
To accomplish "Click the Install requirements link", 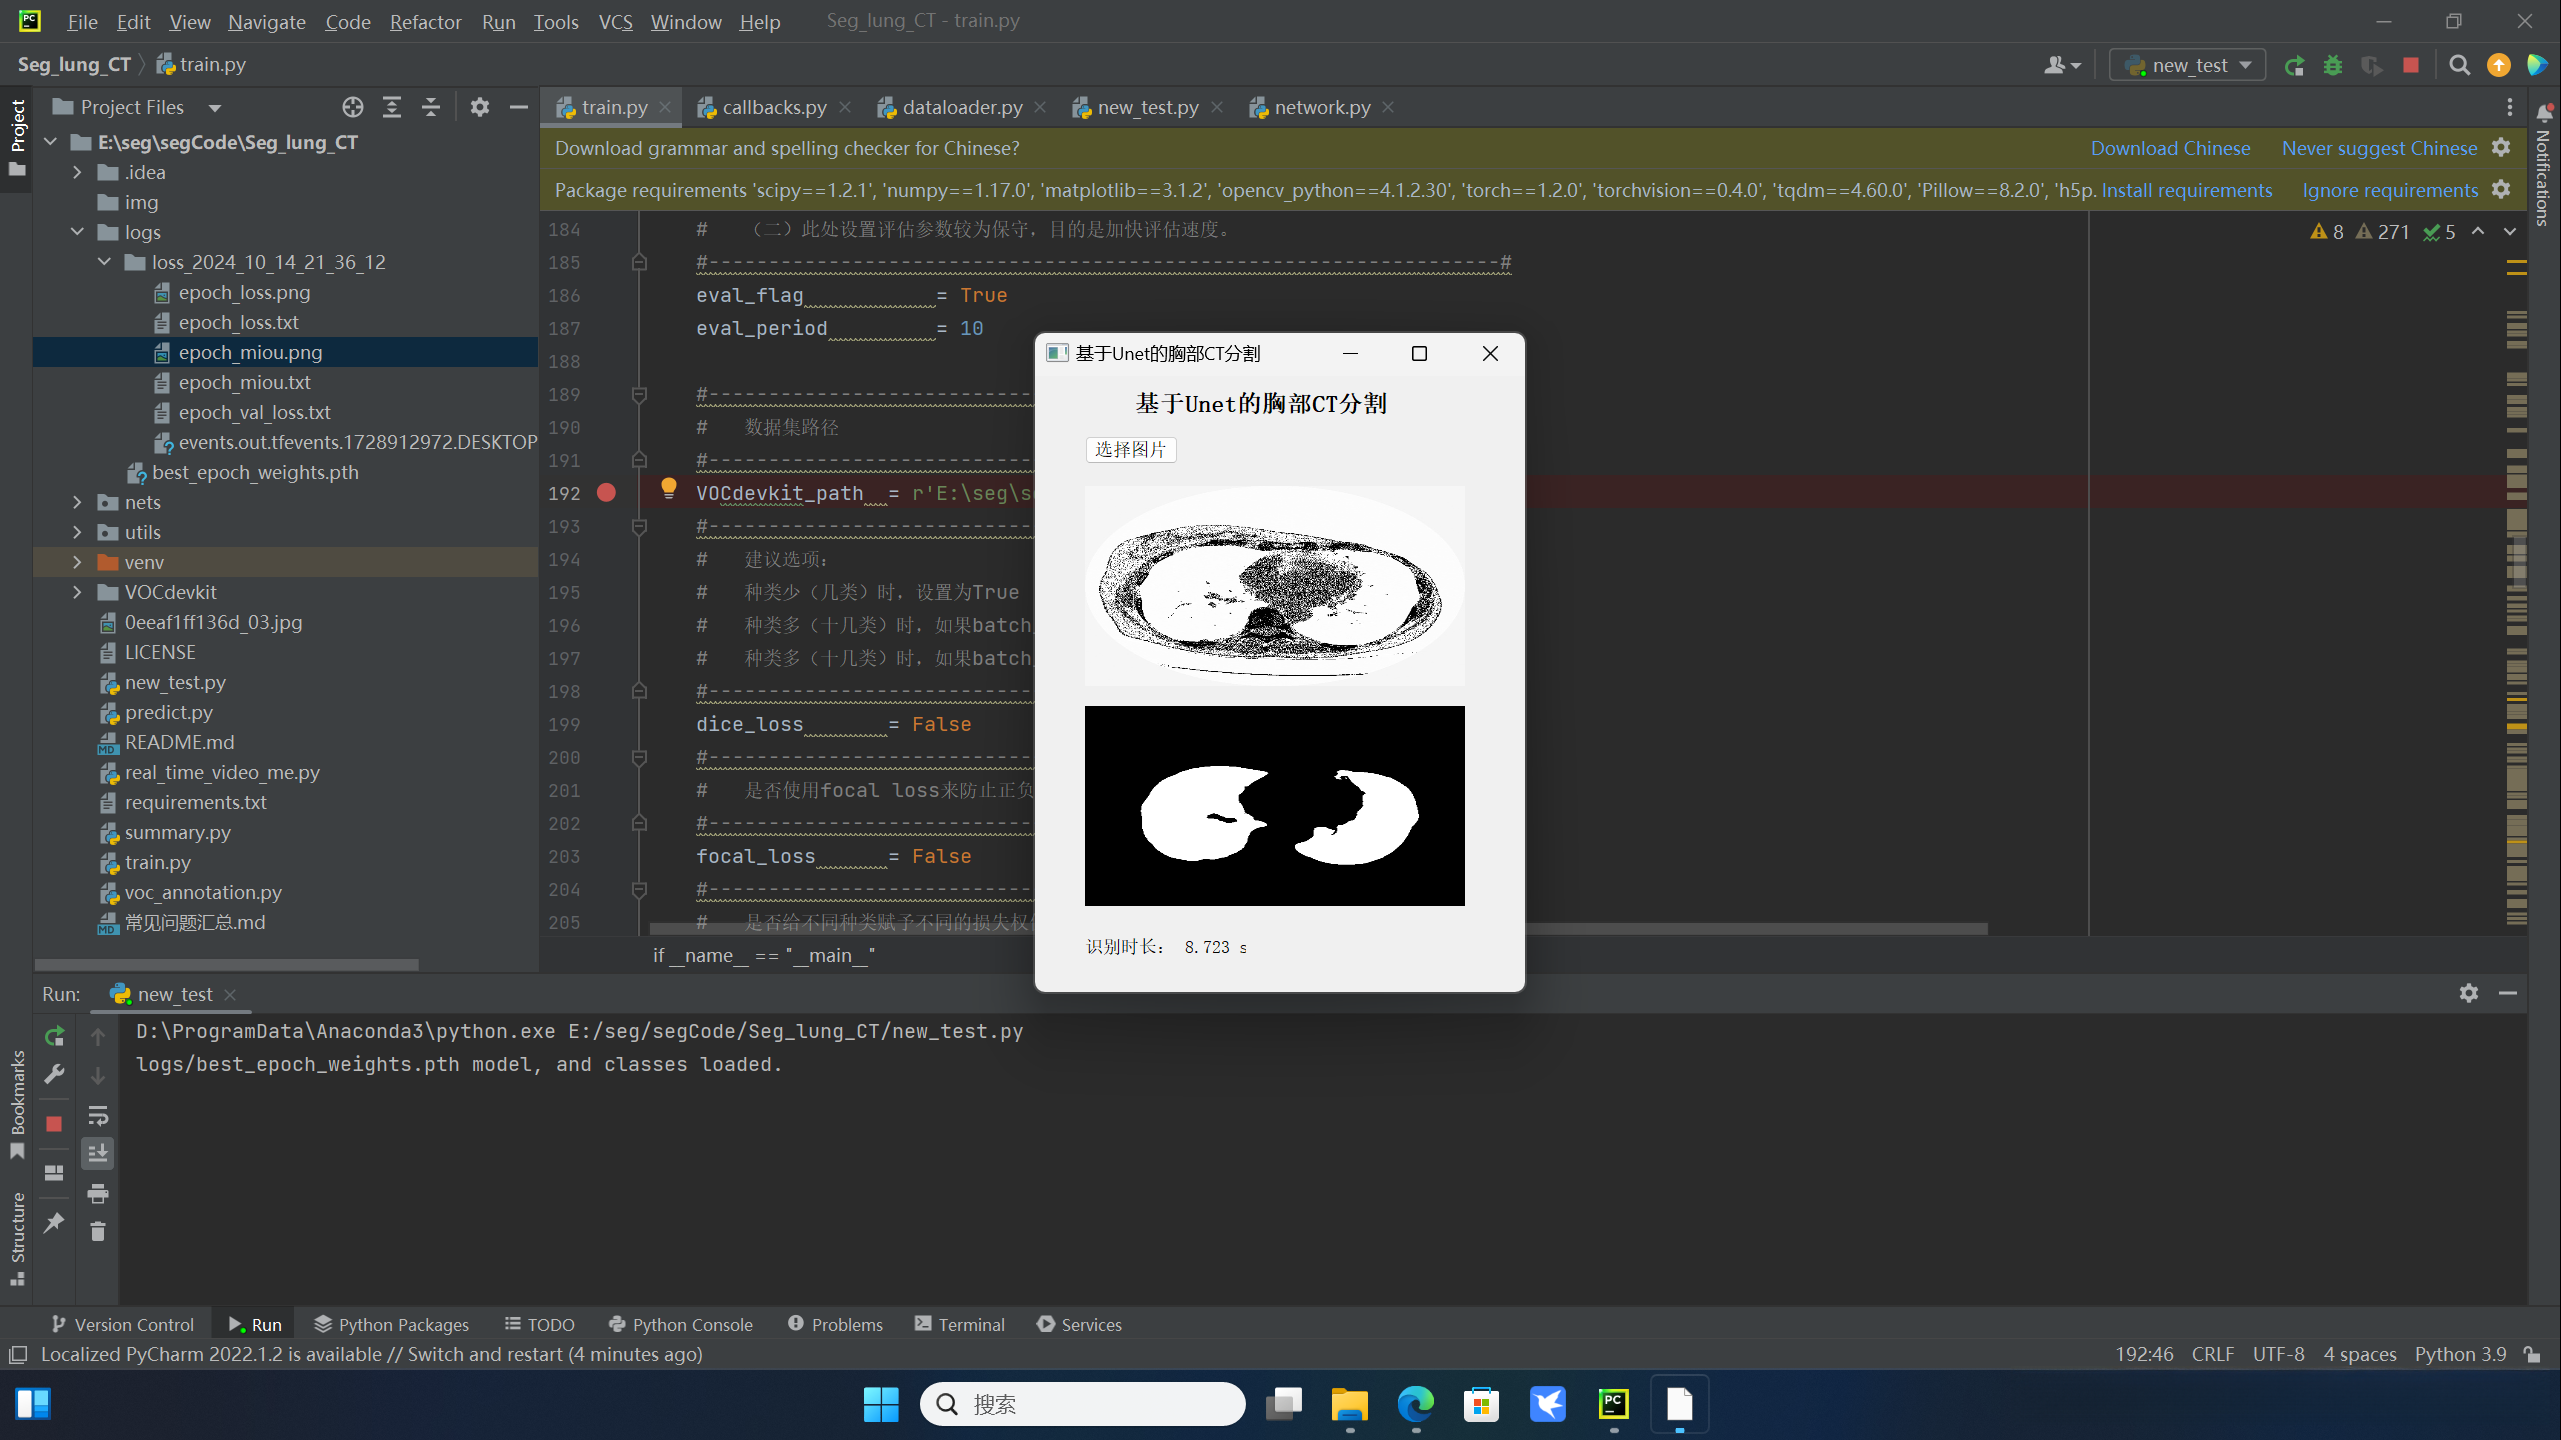I will pyautogui.click(x=2186, y=190).
